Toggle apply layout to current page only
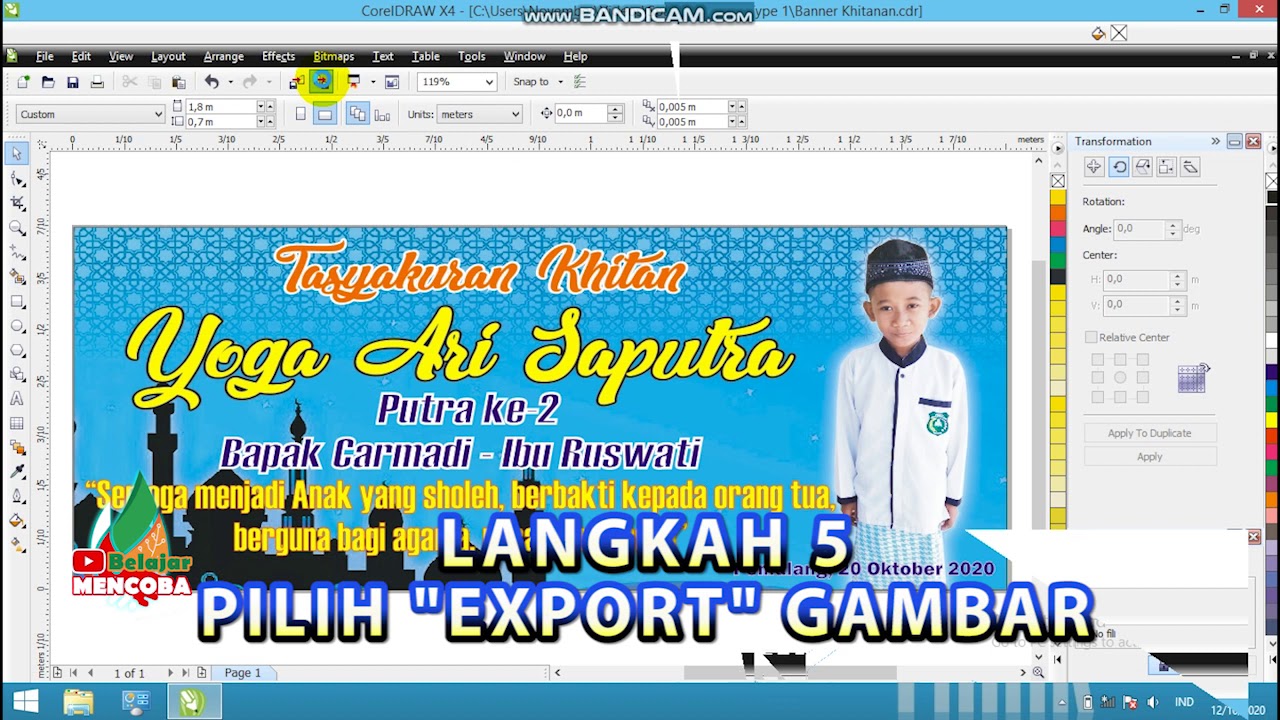 click(x=382, y=114)
